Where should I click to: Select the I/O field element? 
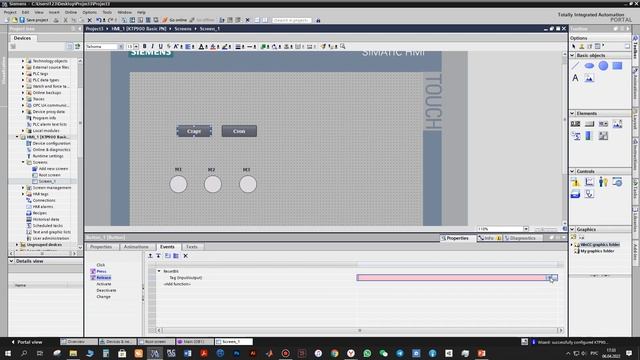[x=576, y=124]
